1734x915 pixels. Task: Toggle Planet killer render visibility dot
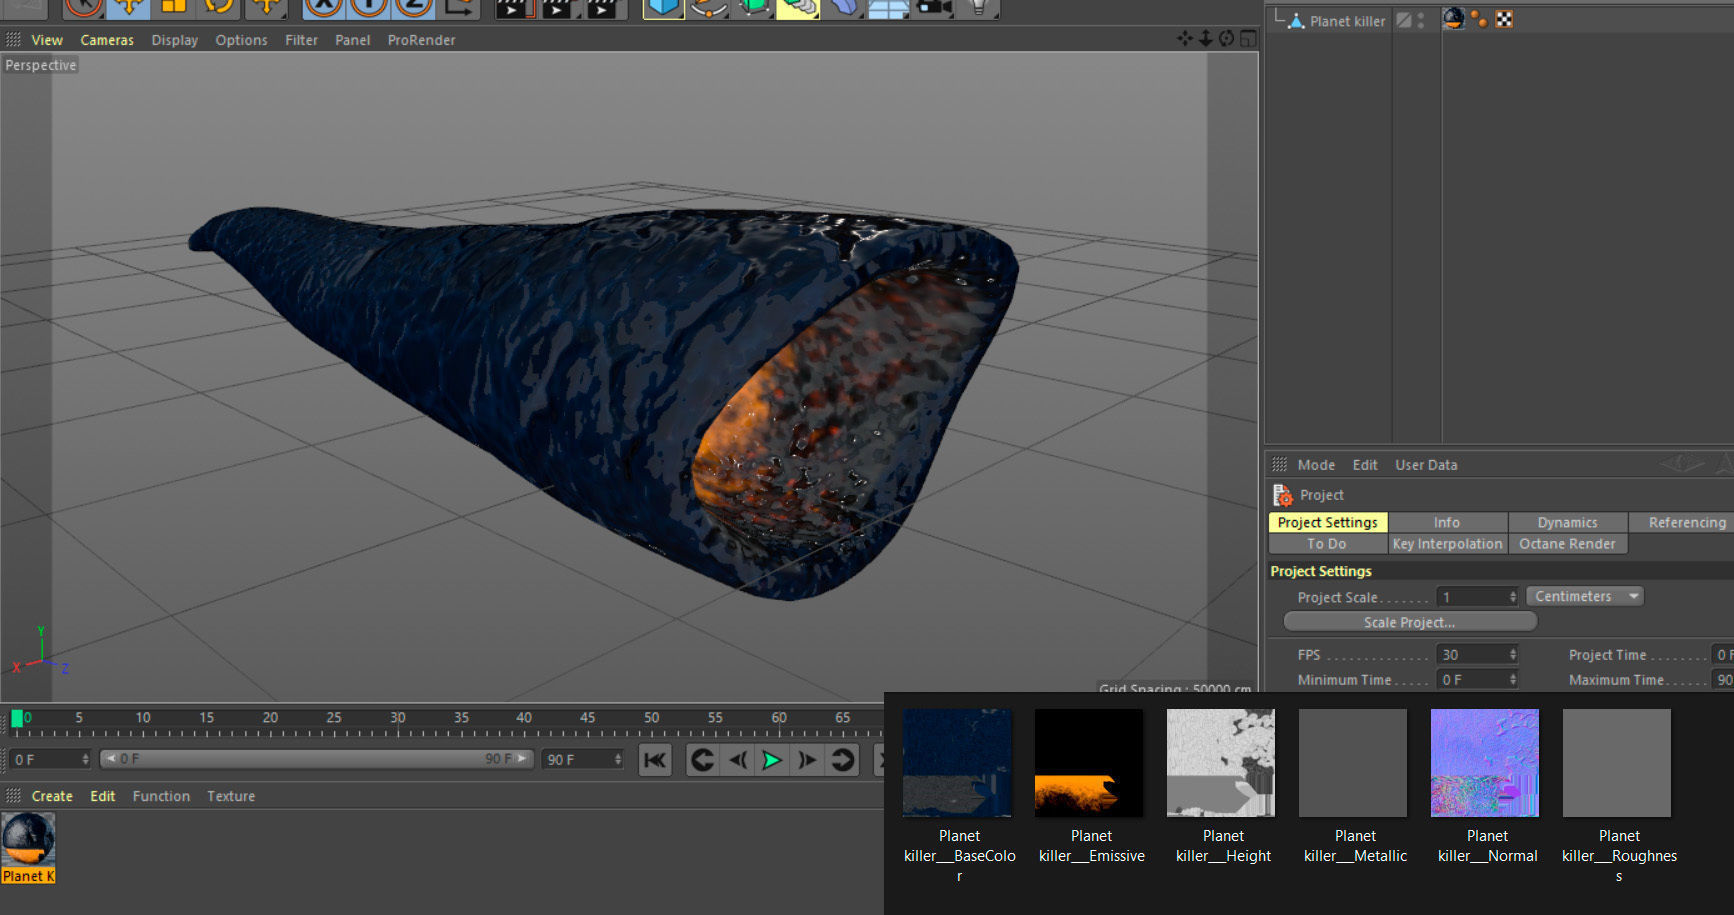coord(1421,25)
